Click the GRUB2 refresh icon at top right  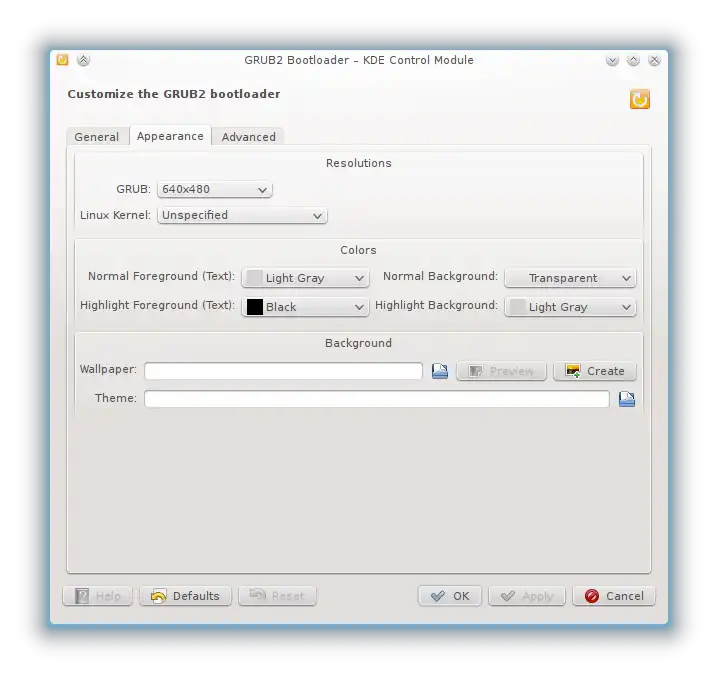pyautogui.click(x=639, y=99)
